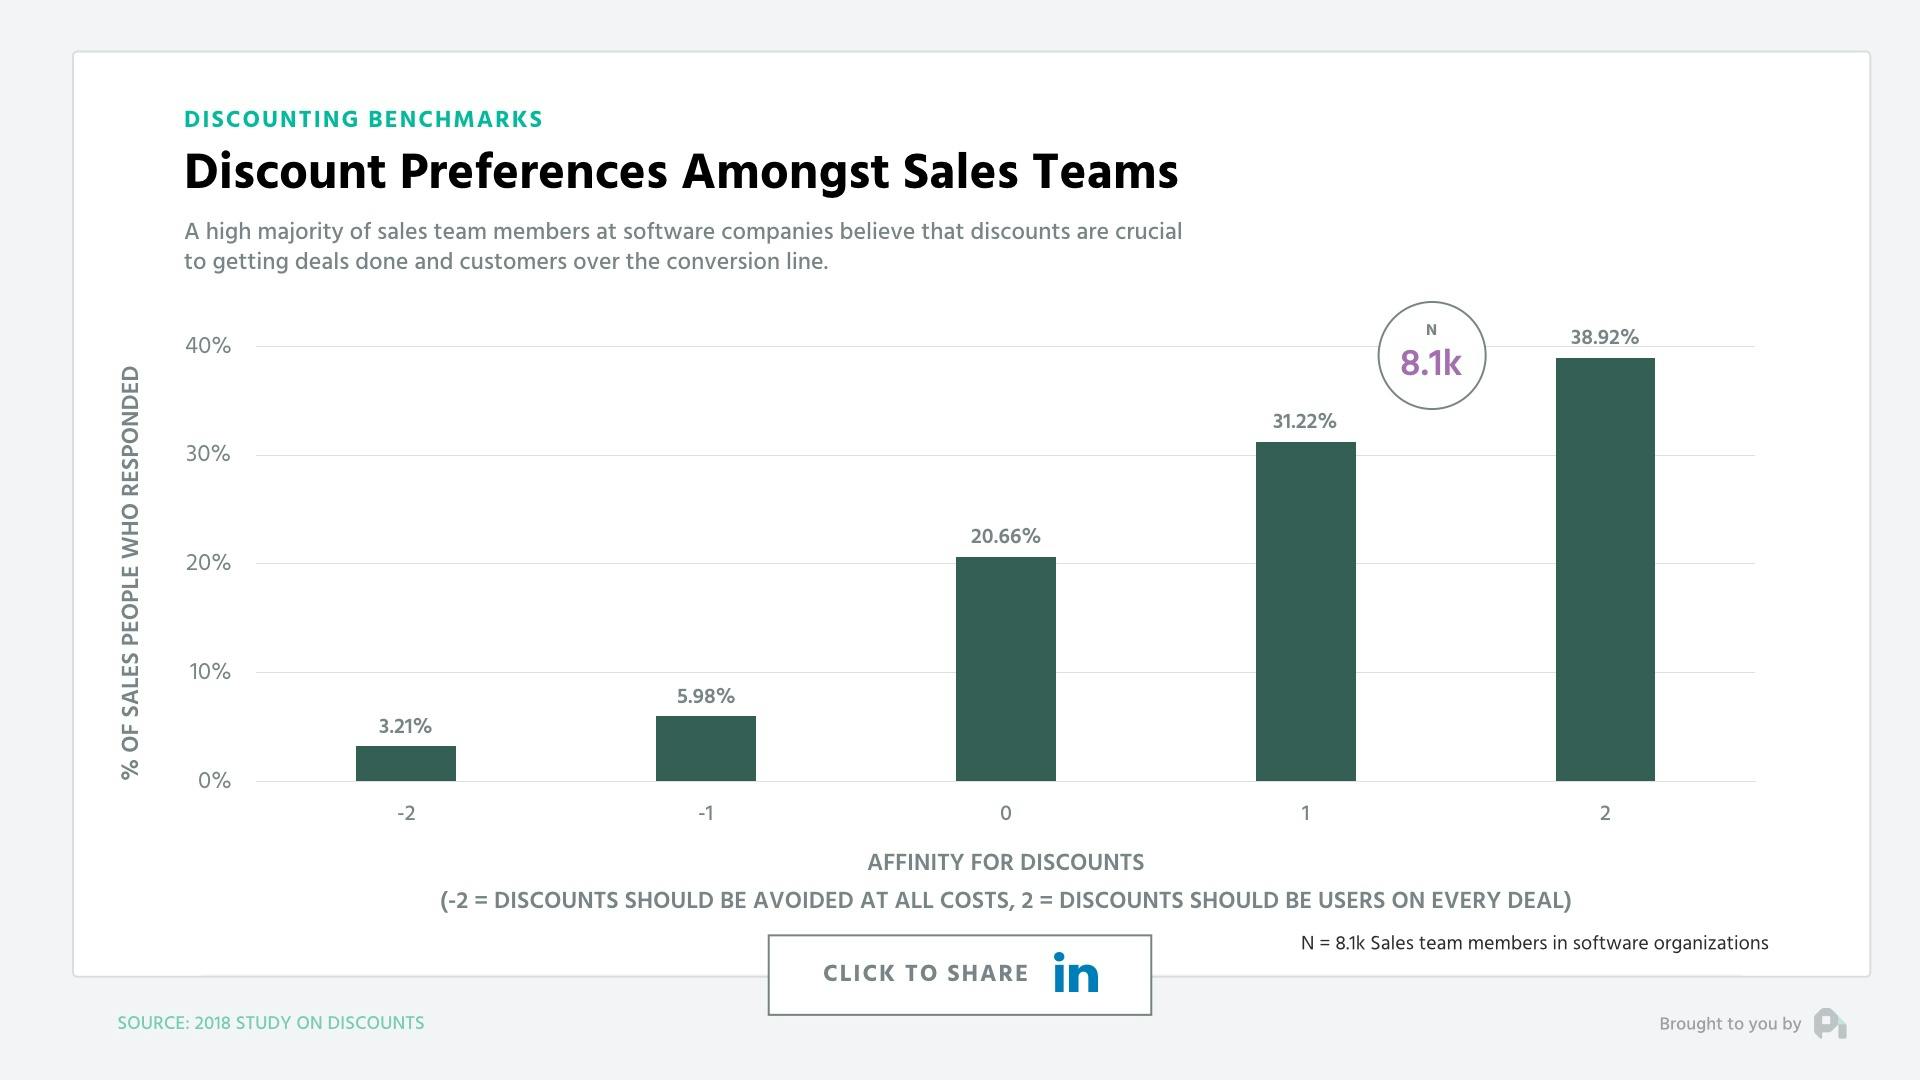Screen dimensions: 1920x1080
Task: Expand the axis note about discount affinity scale
Action: tap(1006, 899)
